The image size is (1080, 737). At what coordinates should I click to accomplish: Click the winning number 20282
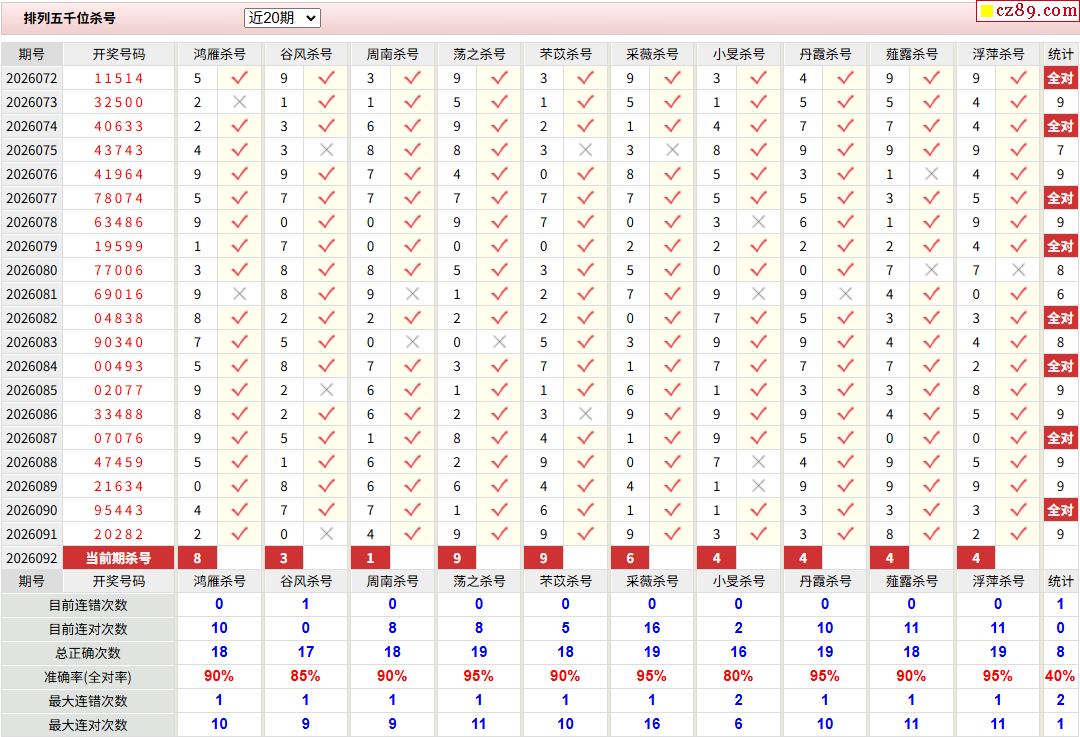tap(118, 534)
